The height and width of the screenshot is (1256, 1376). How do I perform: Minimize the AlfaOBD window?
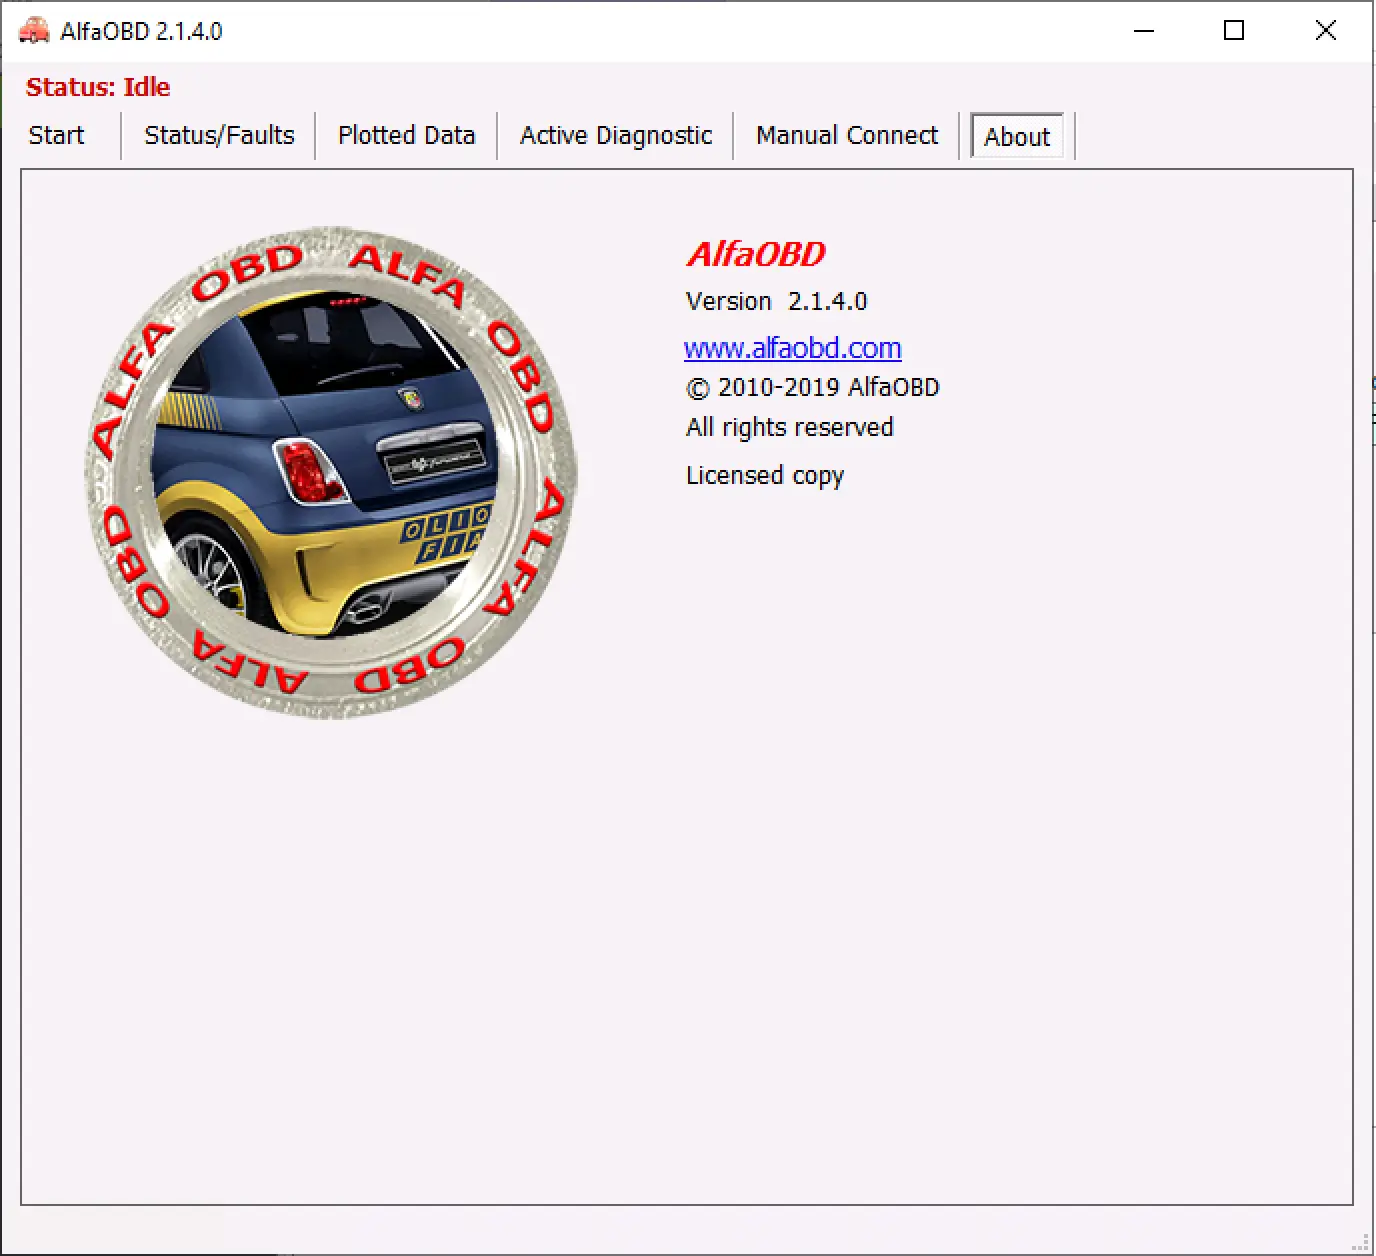pyautogui.click(x=1144, y=31)
